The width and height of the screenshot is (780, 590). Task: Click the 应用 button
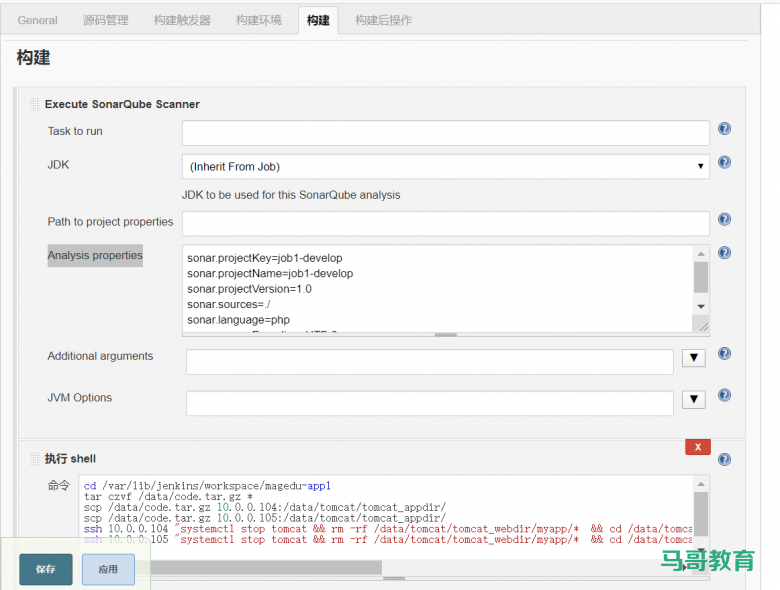point(108,569)
